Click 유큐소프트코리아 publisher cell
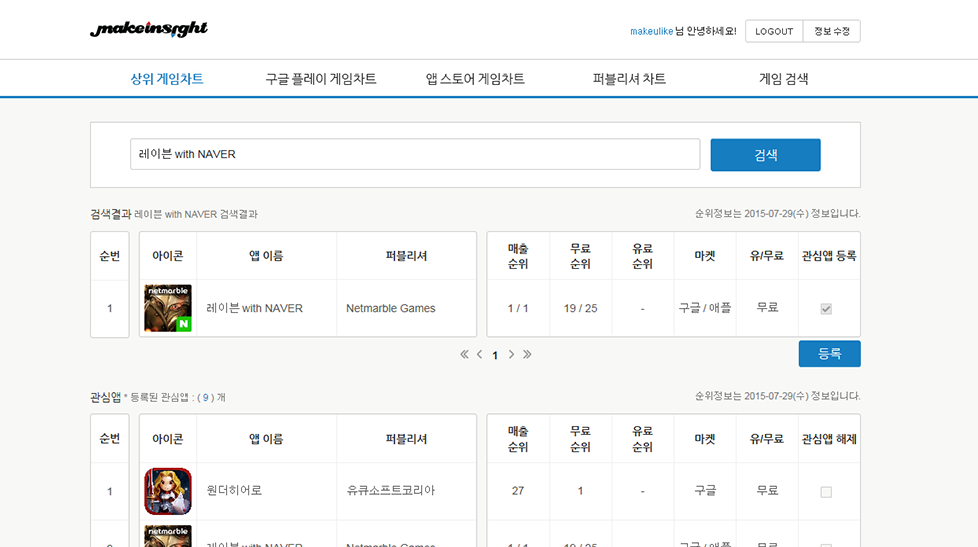 click(390, 491)
